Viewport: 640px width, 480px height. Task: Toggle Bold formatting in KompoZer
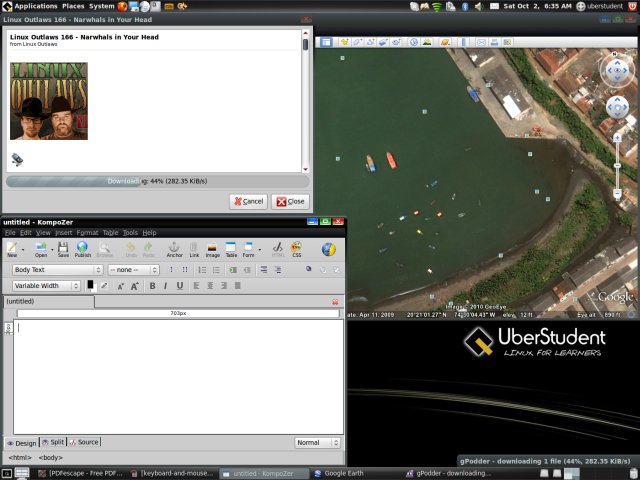tap(152, 286)
